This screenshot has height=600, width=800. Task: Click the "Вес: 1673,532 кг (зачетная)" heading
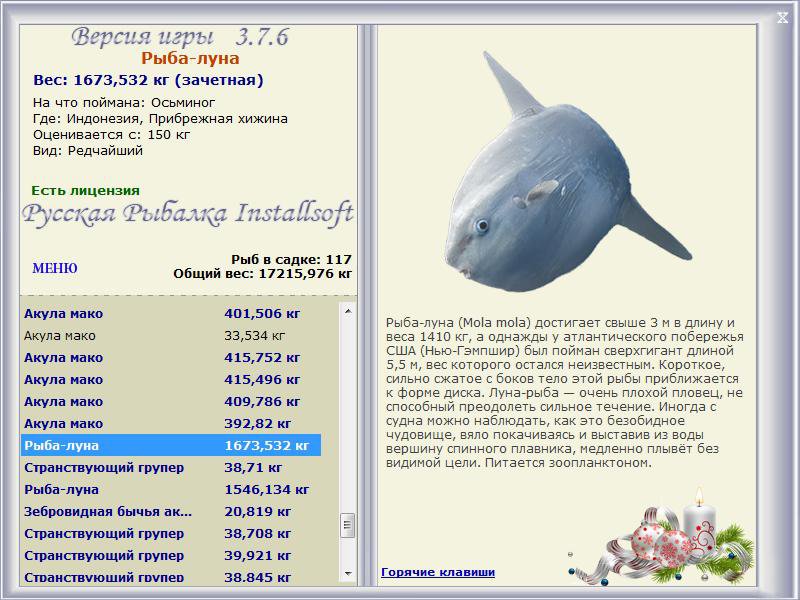click(148, 80)
